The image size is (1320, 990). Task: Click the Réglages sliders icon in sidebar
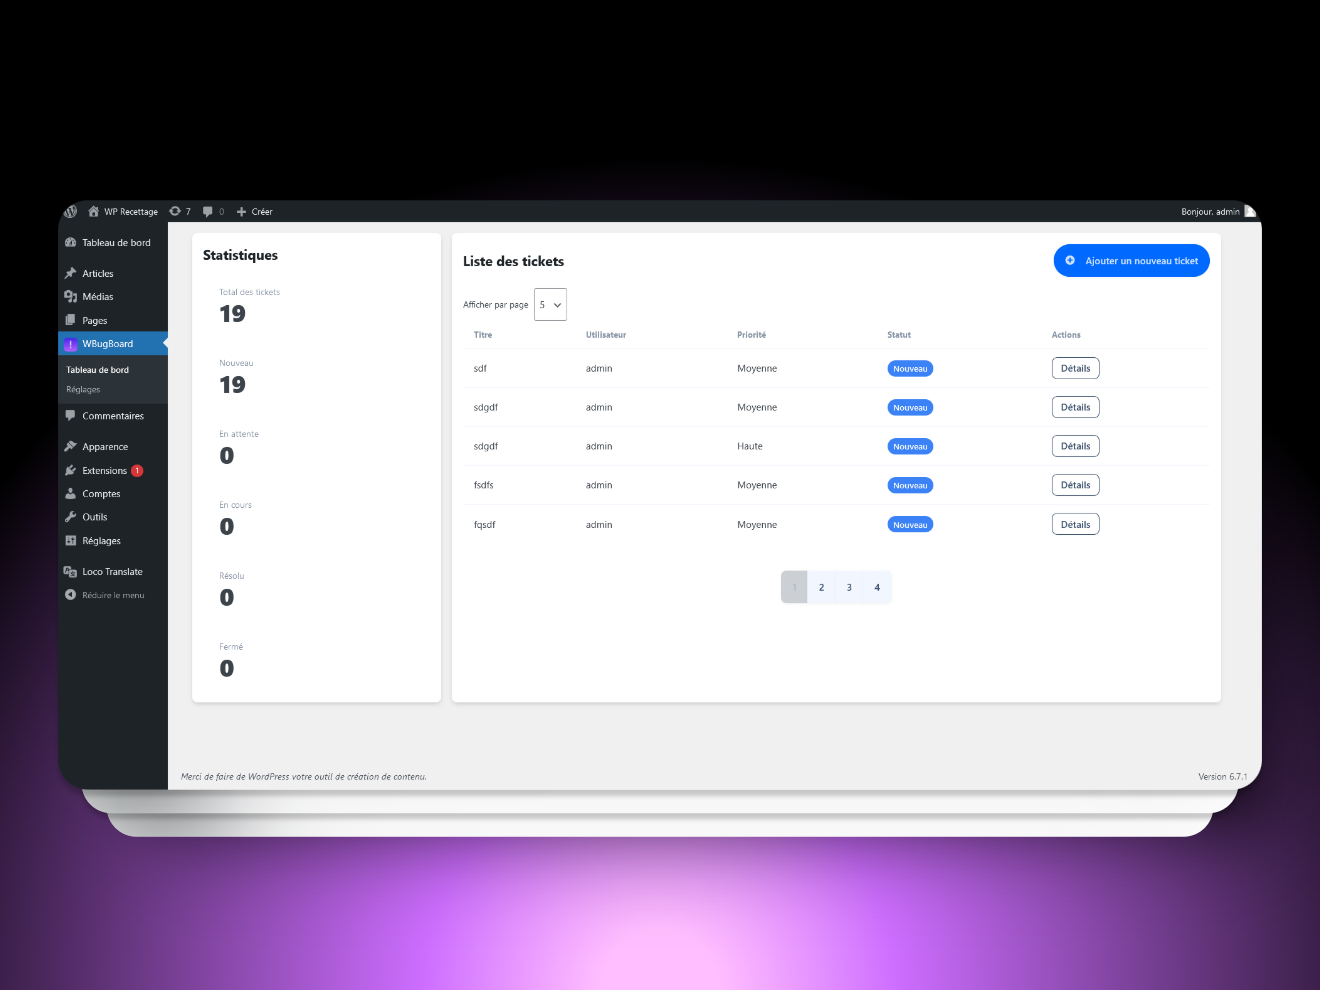pos(70,541)
